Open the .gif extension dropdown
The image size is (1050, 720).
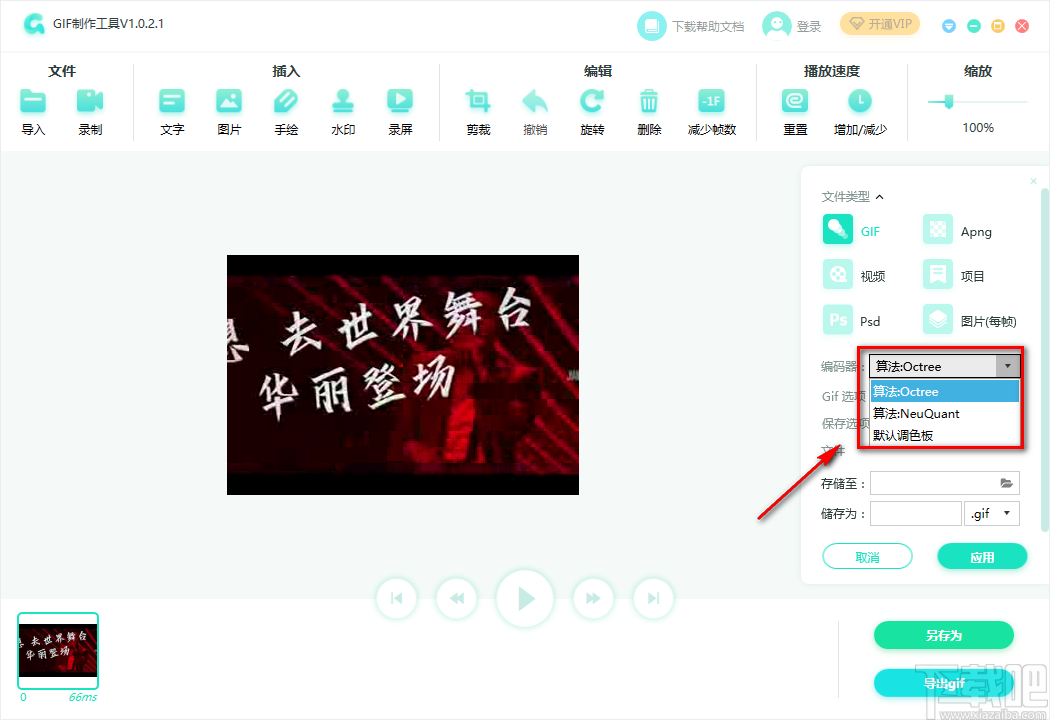pos(991,512)
